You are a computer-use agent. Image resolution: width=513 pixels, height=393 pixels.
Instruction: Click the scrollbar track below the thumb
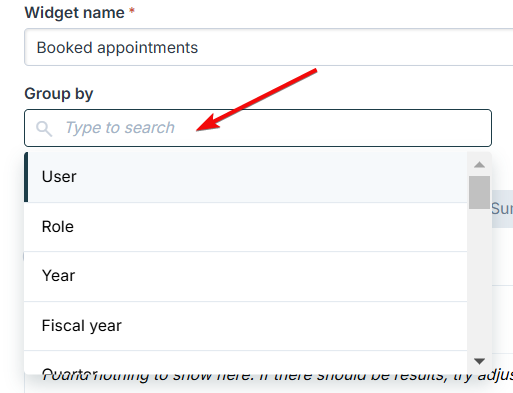[x=479, y=281]
